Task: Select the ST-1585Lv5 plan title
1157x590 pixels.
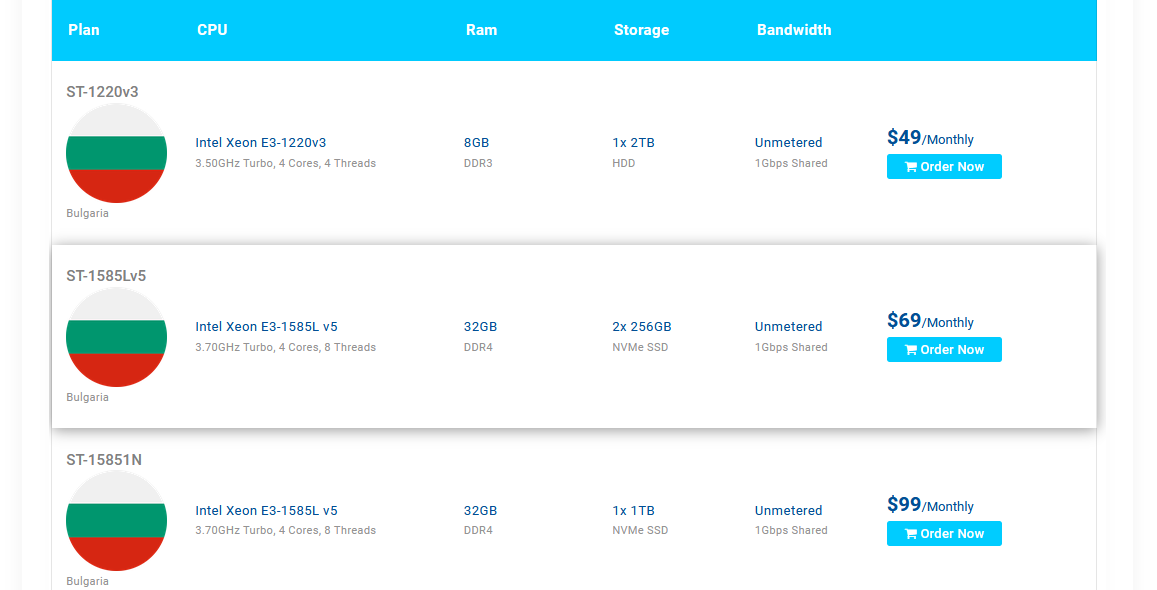Action: pyautogui.click(x=106, y=276)
